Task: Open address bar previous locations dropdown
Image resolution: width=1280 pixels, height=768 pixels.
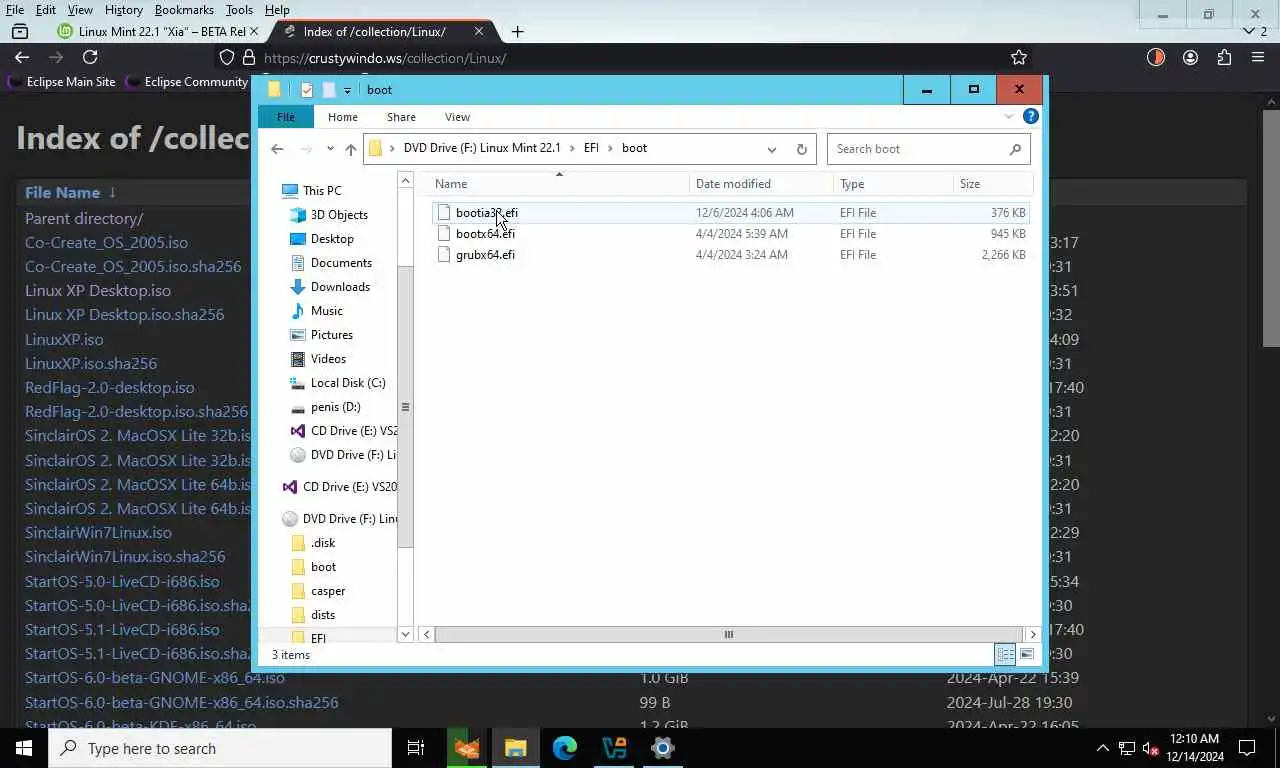Action: pos(771,149)
